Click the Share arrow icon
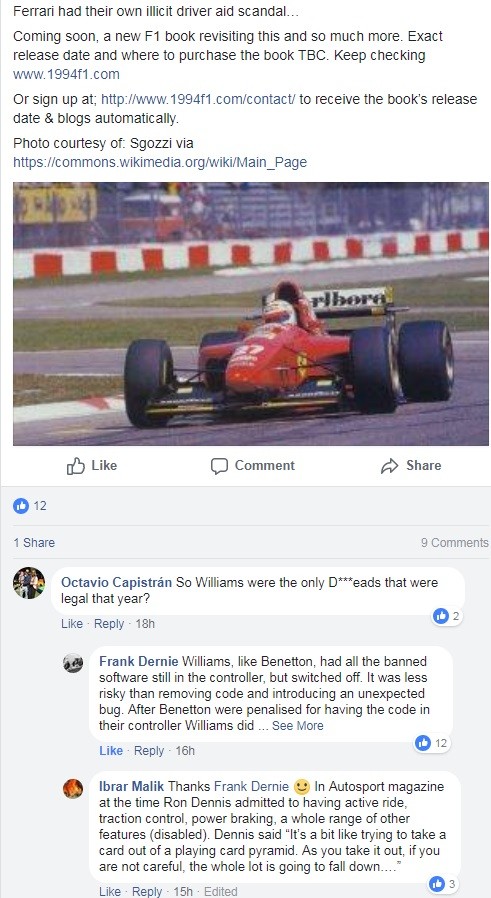The image size is (491, 898). (x=389, y=466)
